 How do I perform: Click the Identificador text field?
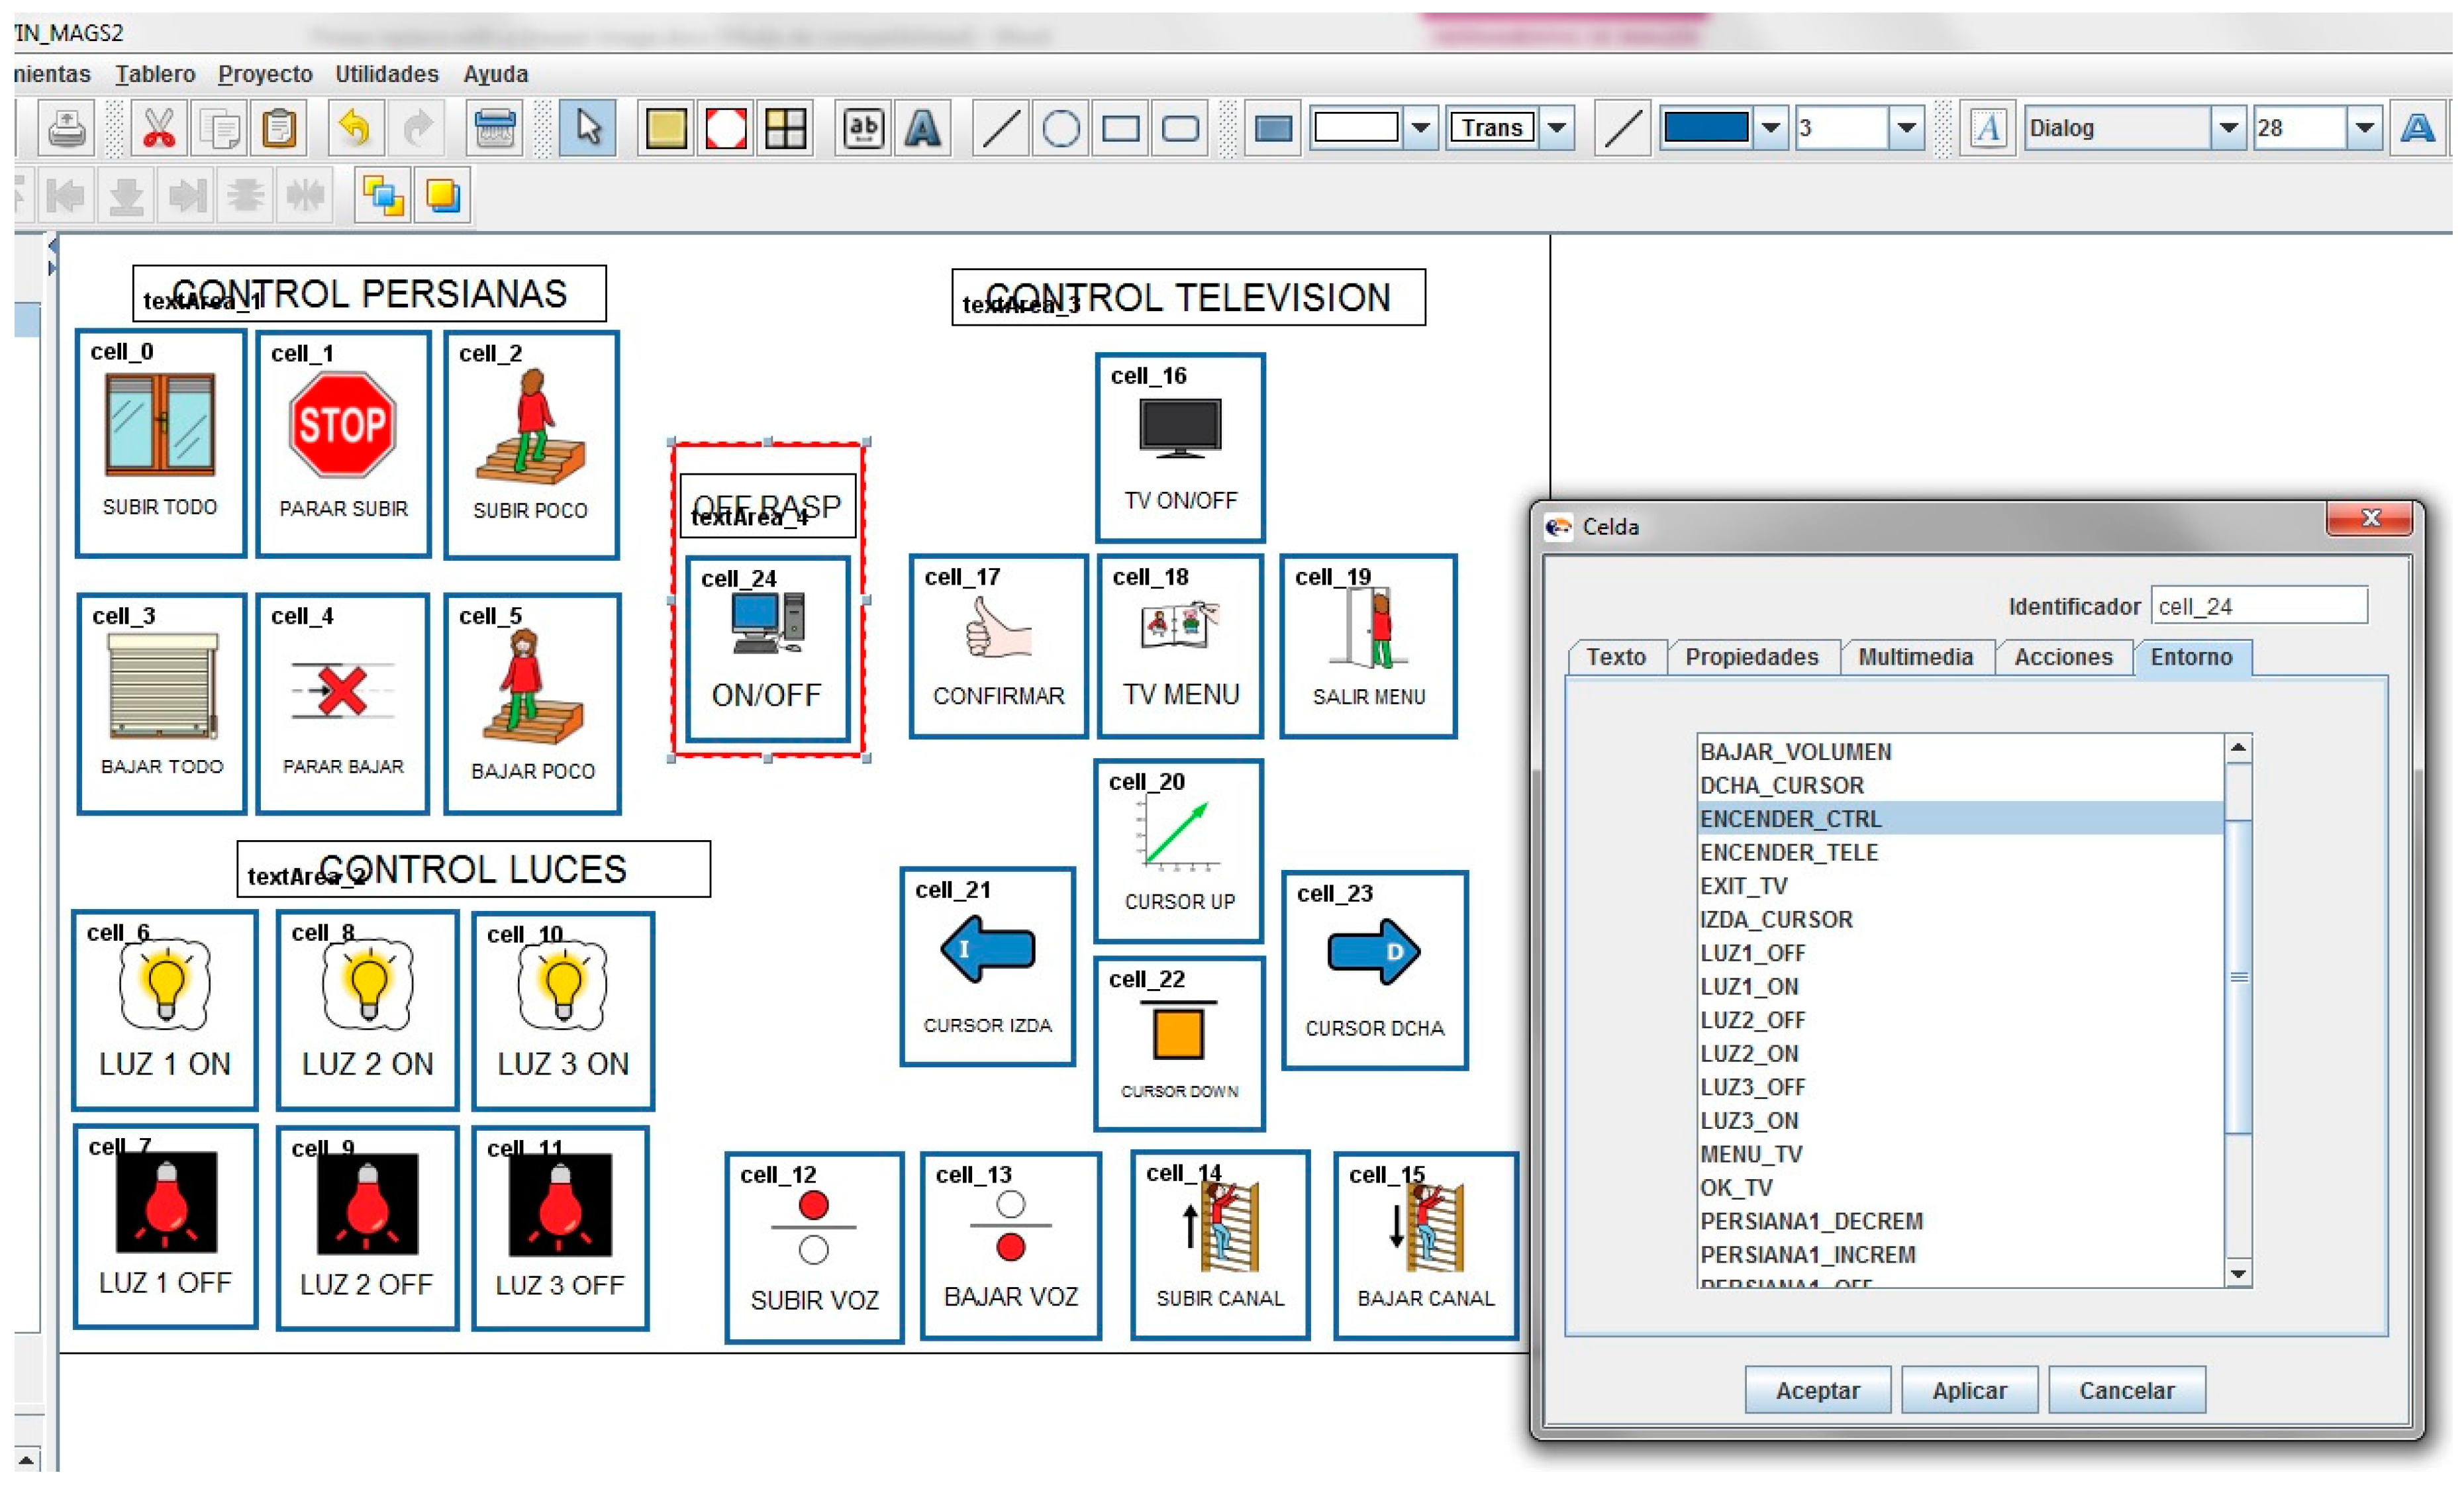[2258, 606]
